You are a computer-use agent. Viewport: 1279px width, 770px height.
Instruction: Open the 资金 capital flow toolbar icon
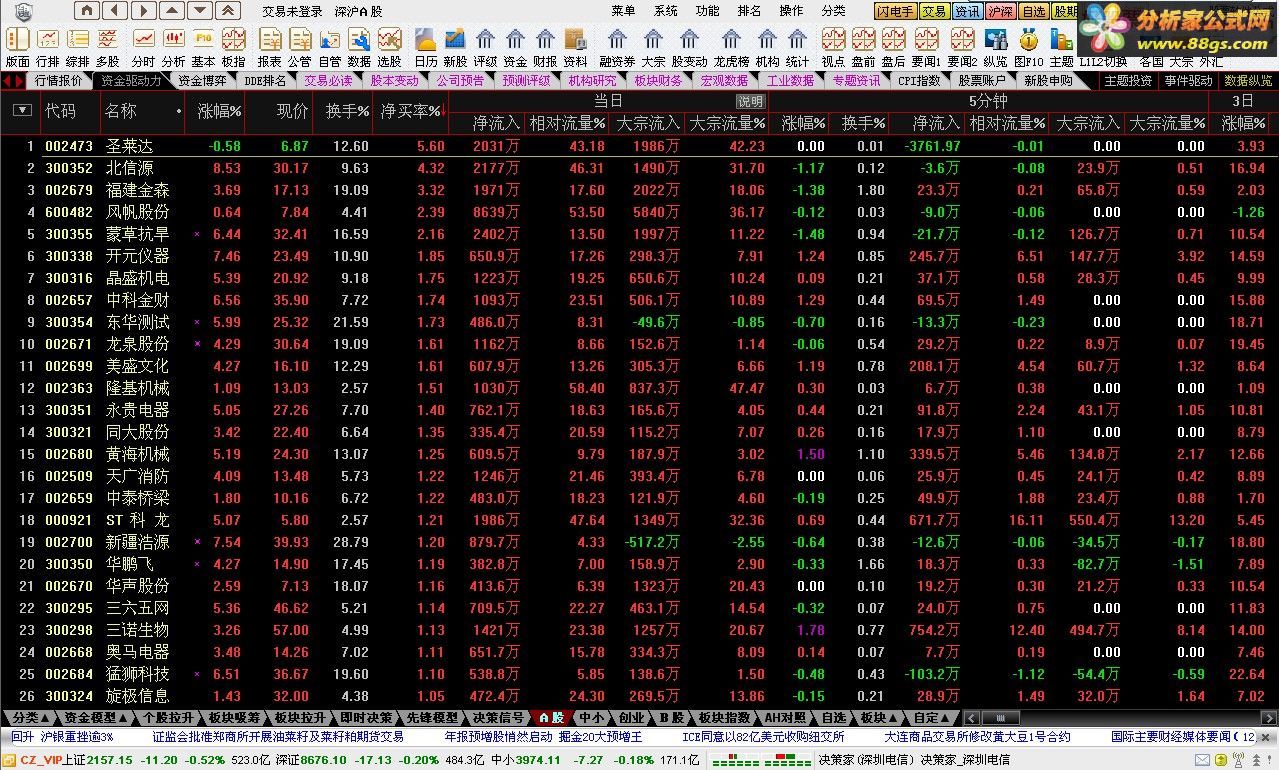(x=515, y=47)
